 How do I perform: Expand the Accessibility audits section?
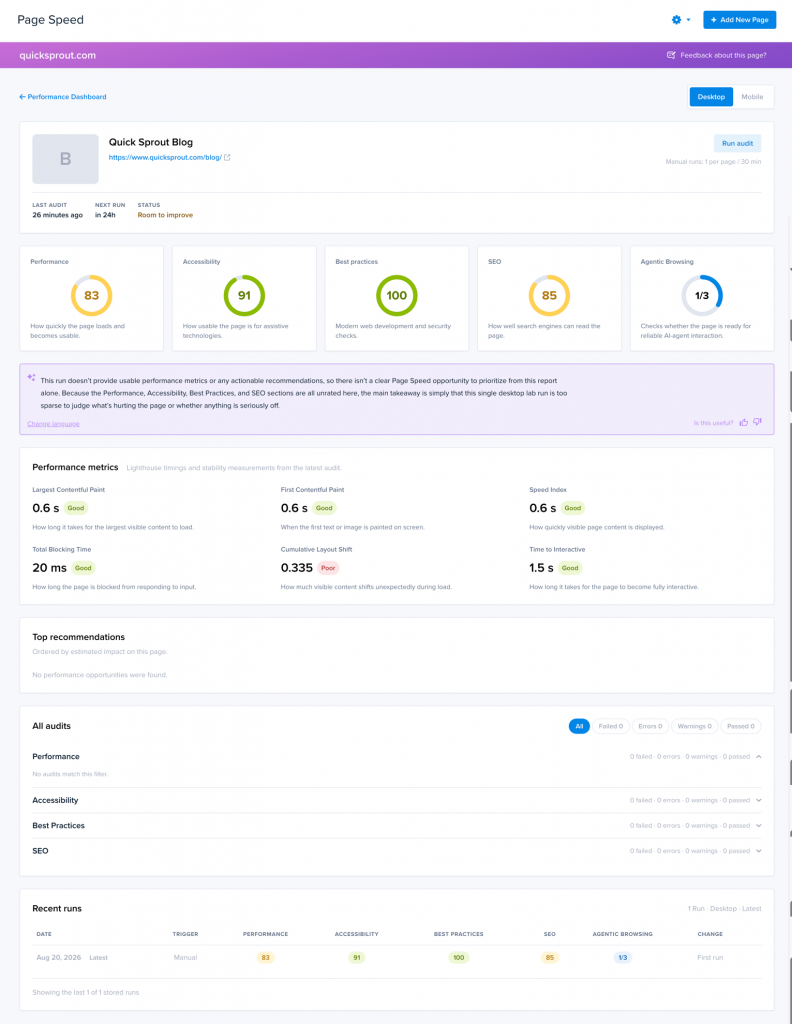tap(759, 800)
